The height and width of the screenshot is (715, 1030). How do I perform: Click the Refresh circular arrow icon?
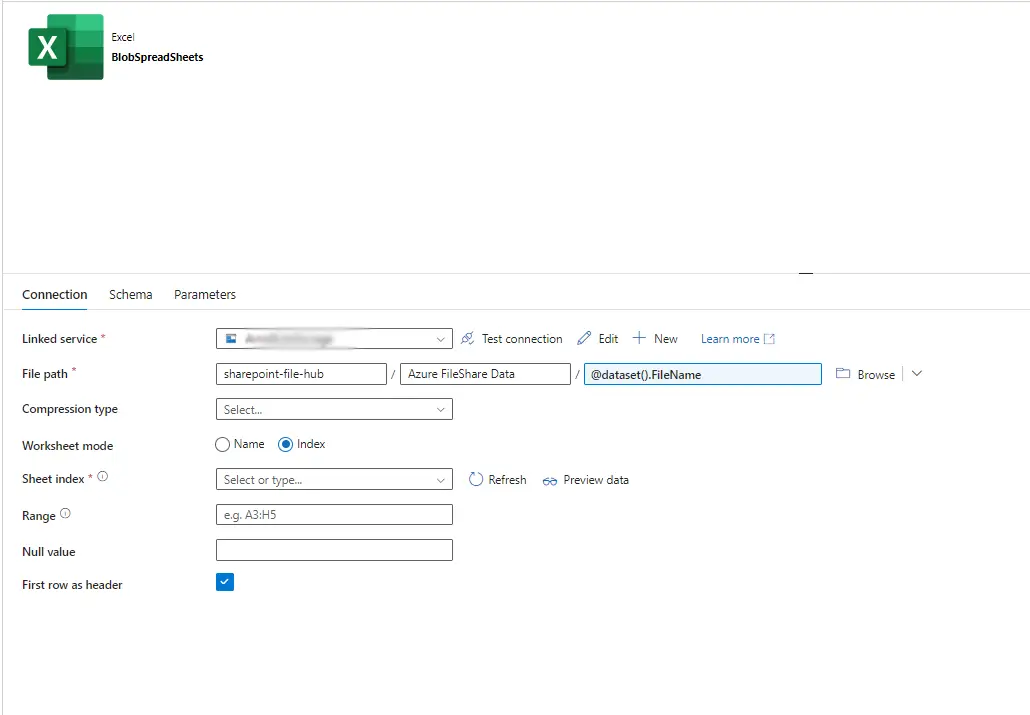[x=476, y=480]
